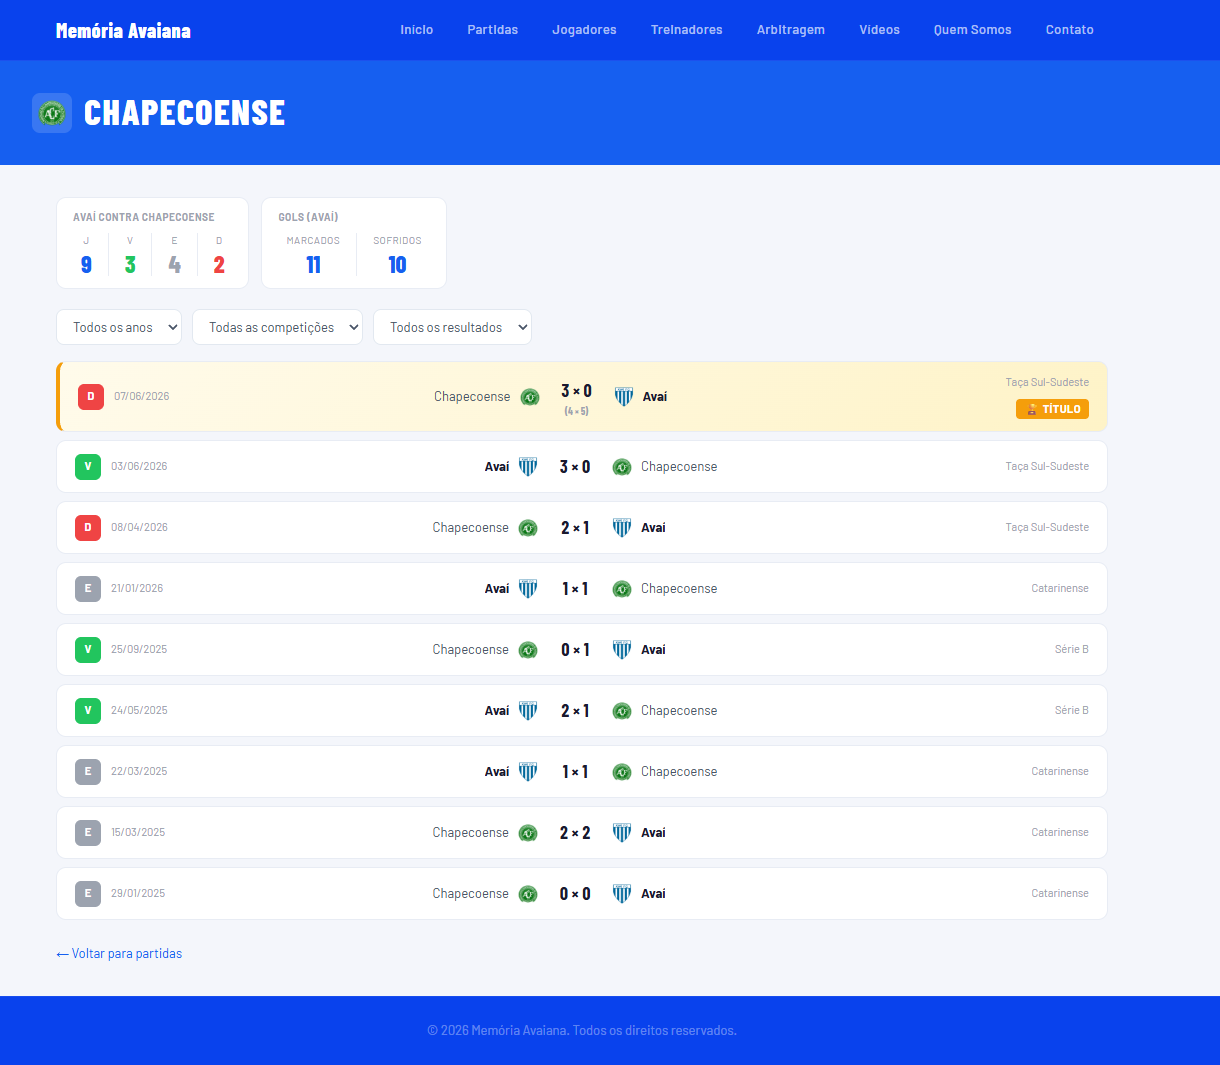
Task: Click the Avaí crest in the 07/06/2026 match
Action: 624,397
